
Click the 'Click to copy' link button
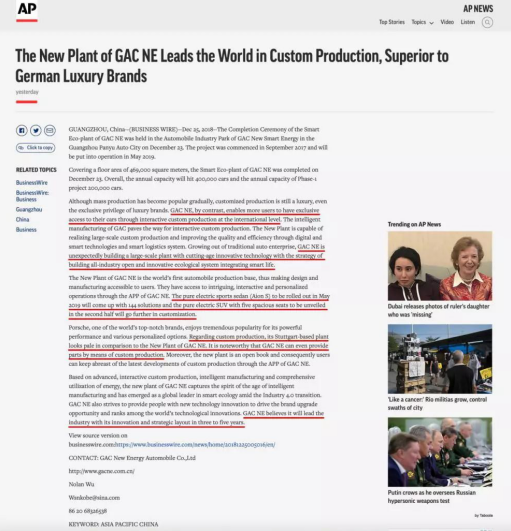pos(36,148)
